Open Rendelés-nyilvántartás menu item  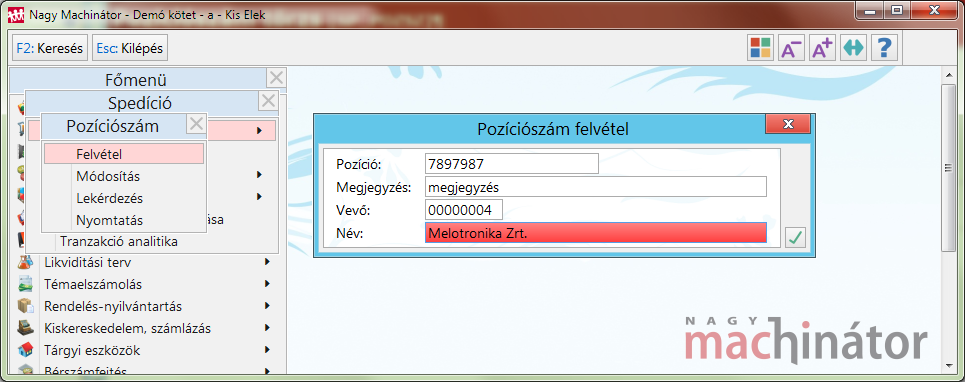click(113, 306)
